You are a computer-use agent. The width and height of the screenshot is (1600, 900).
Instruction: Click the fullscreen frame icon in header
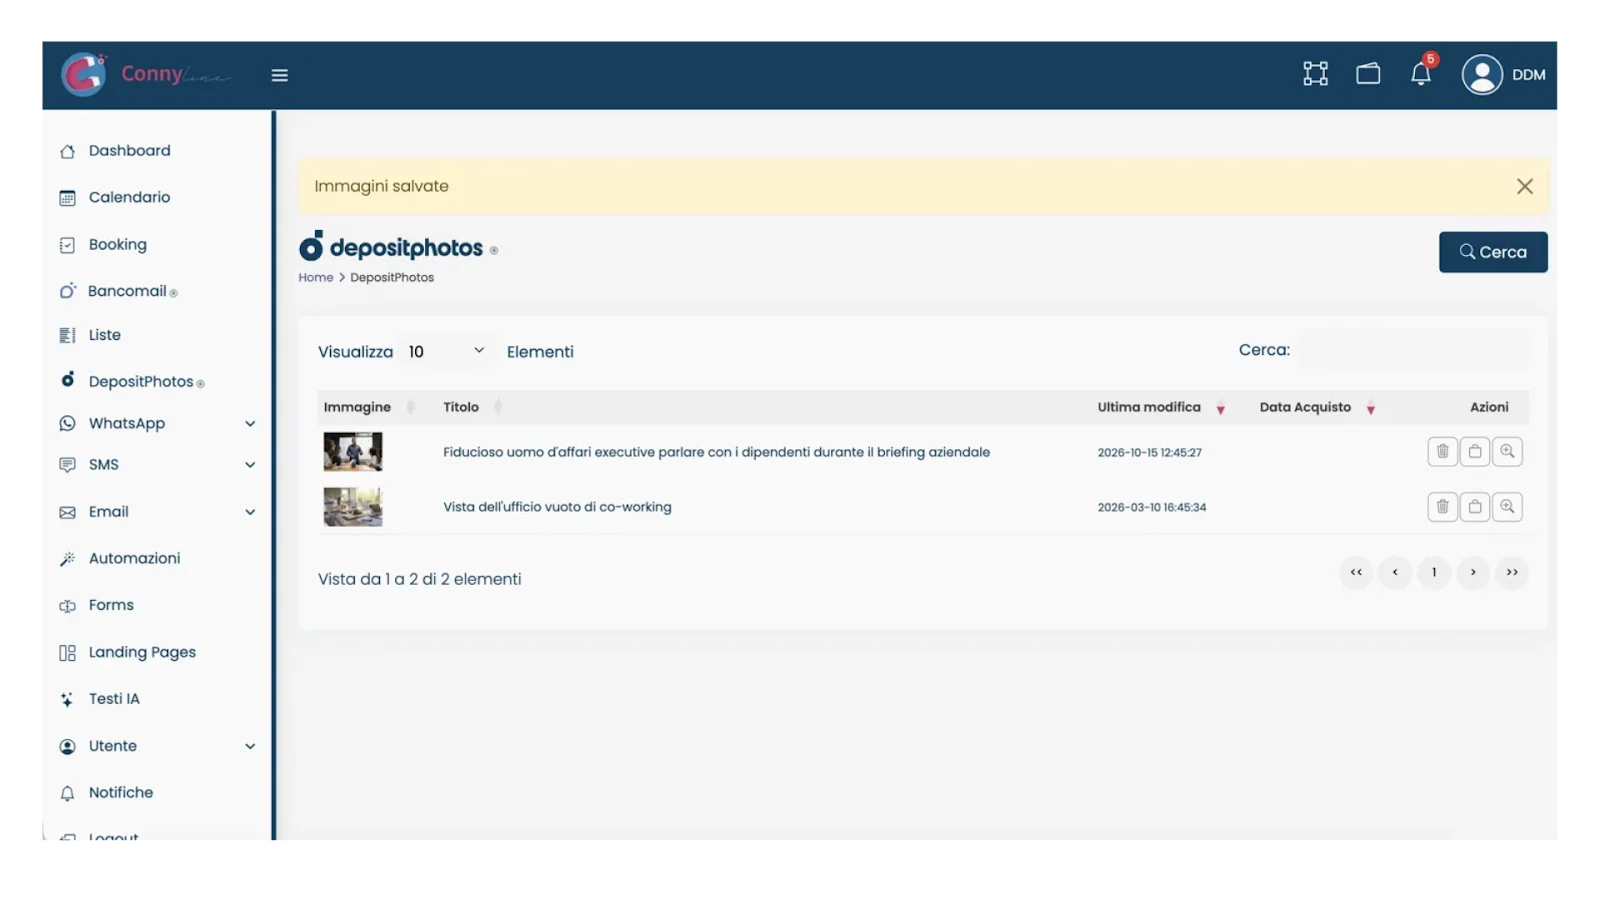click(x=1315, y=74)
